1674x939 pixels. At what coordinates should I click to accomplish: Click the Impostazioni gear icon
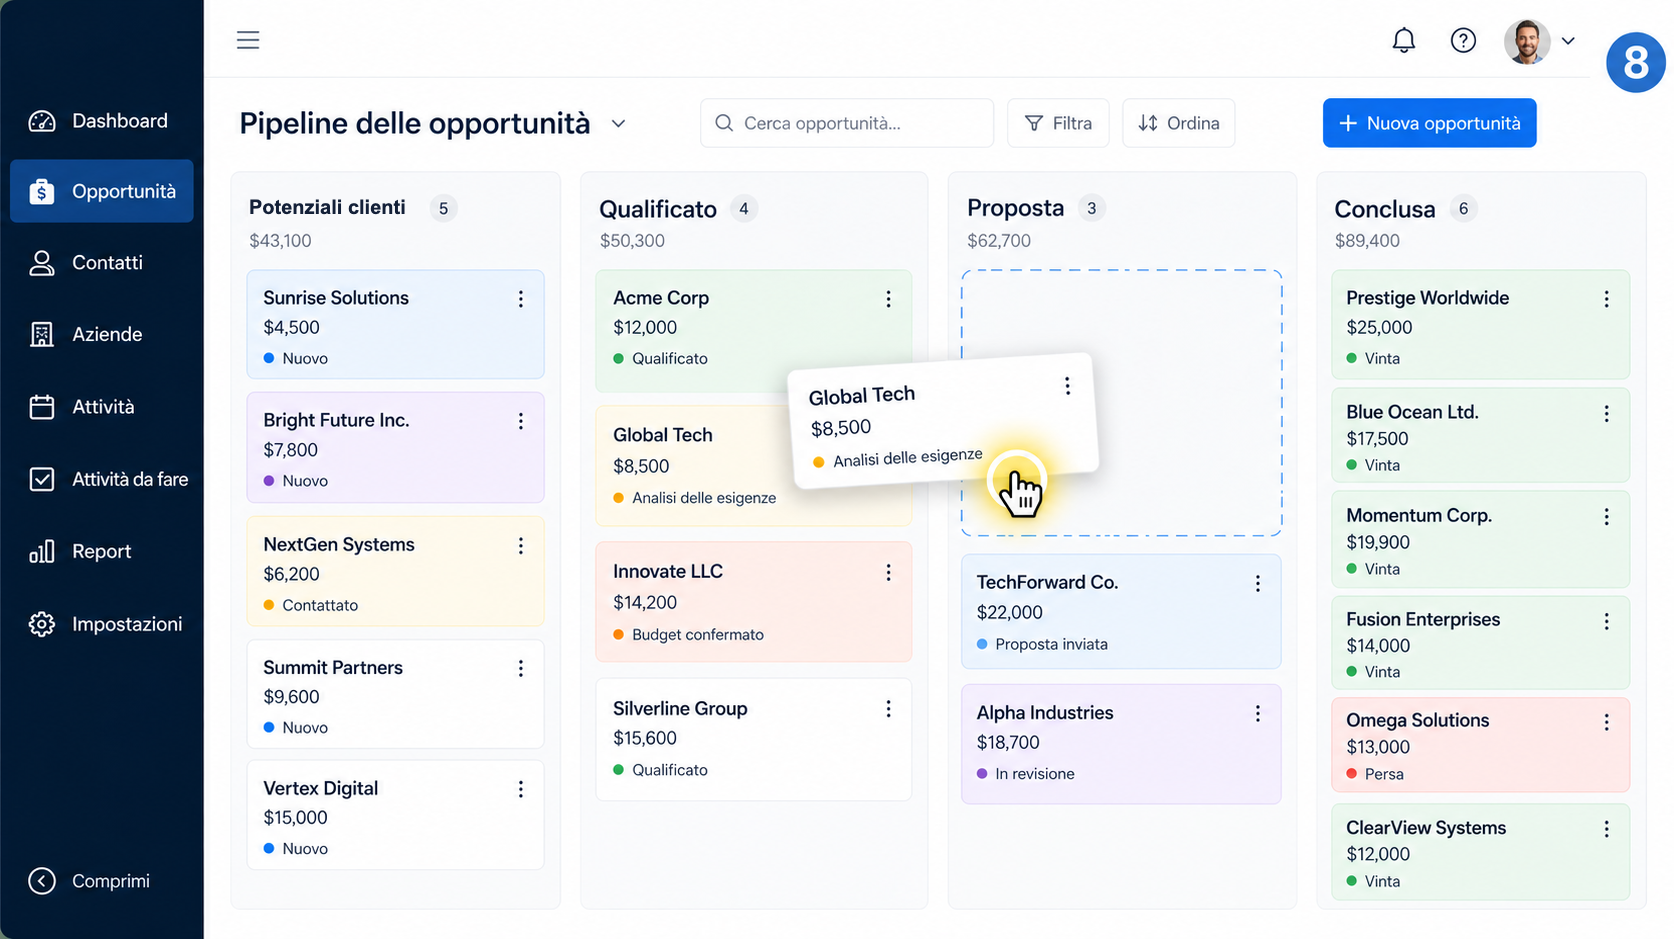point(42,624)
